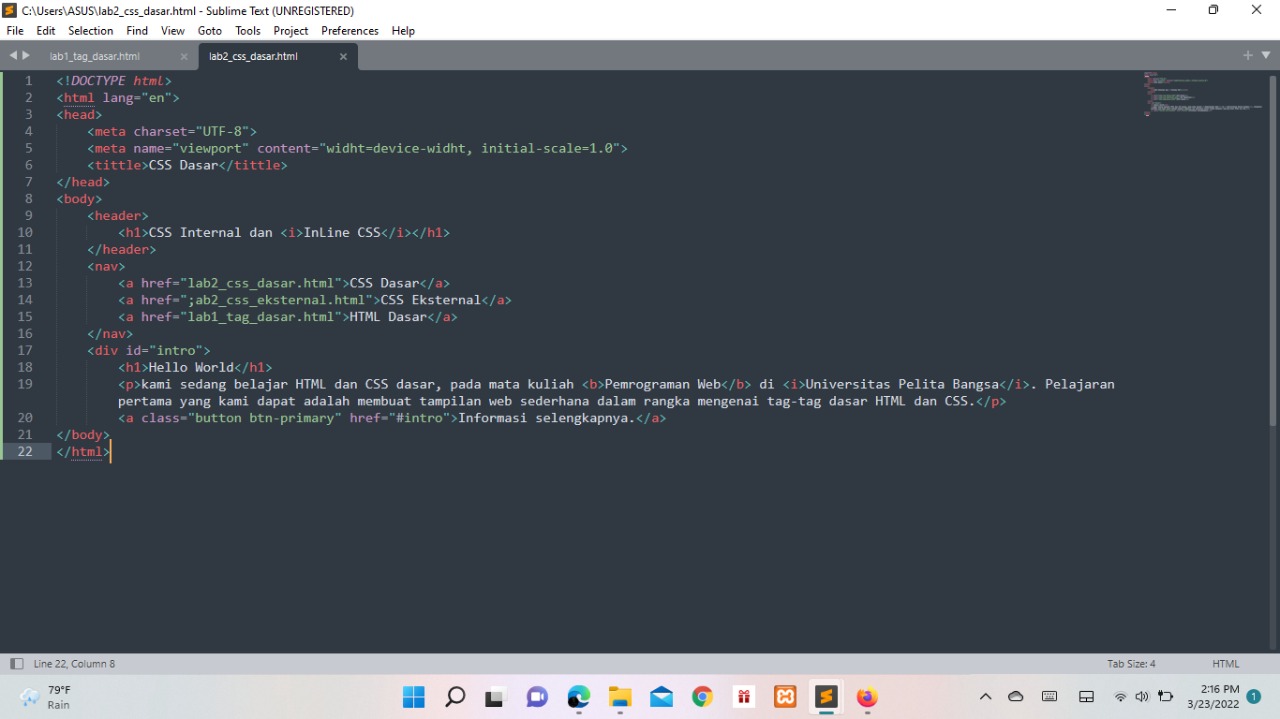Screen dimensions: 1280x719
Task: Toggle the side bar status icon
Action: (16, 664)
